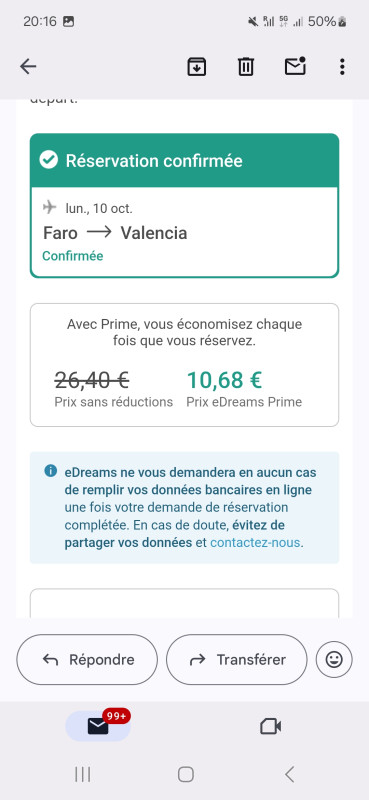Tap the Transférer button
This screenshot has height=800, width=369.
pyautogui.click(x=237, y=660)
